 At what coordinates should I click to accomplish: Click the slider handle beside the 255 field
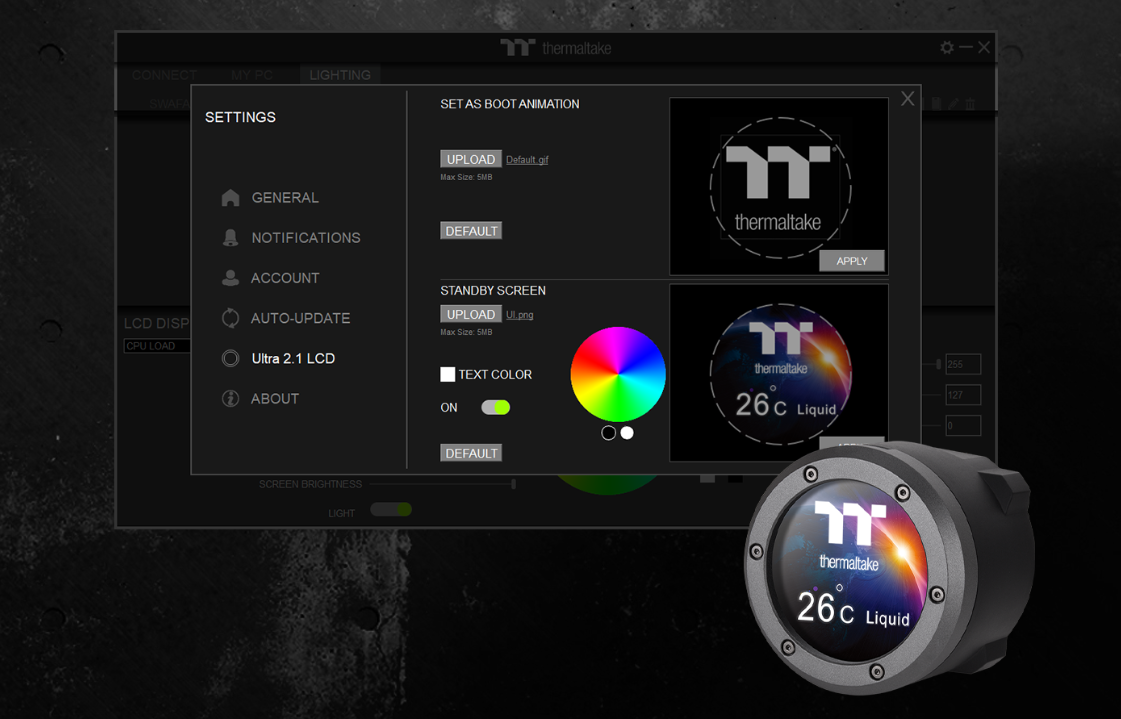pos(938,365)
